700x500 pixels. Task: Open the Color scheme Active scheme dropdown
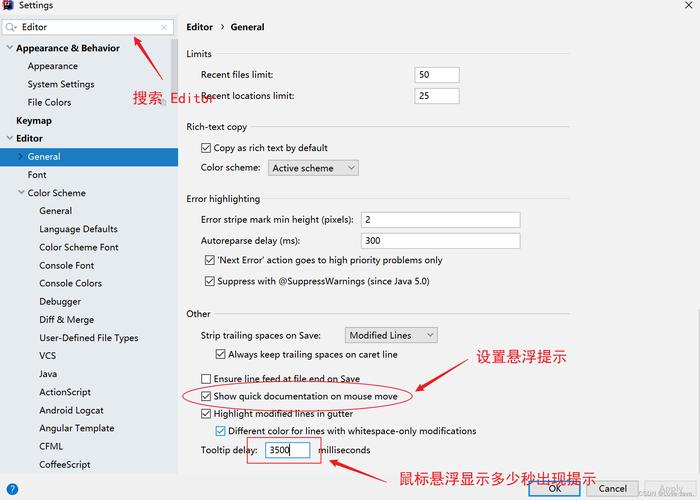(313, 168)
